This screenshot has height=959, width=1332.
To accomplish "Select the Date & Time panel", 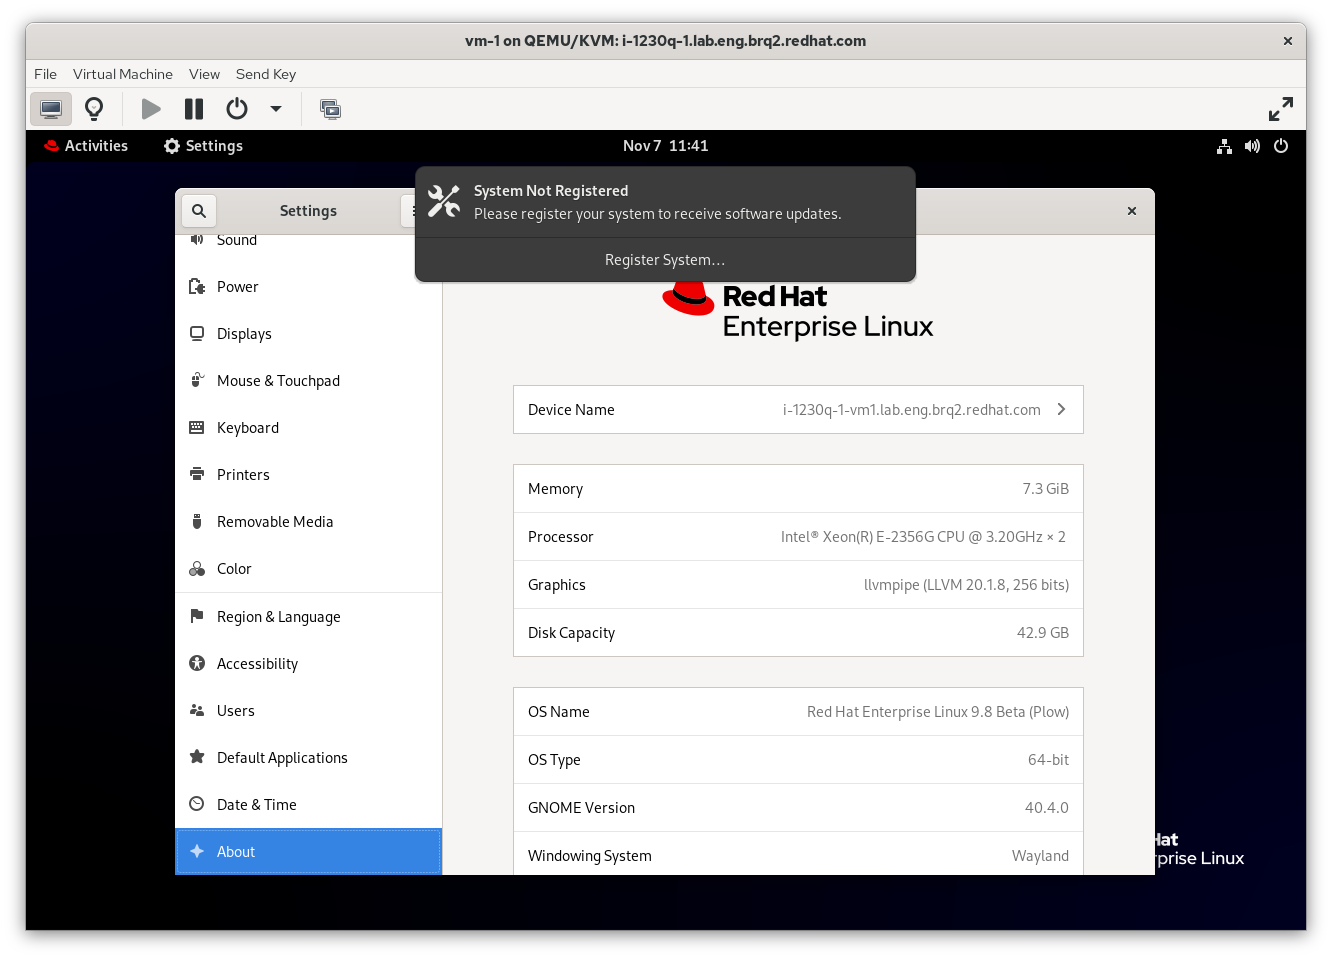I will [308, 805].
